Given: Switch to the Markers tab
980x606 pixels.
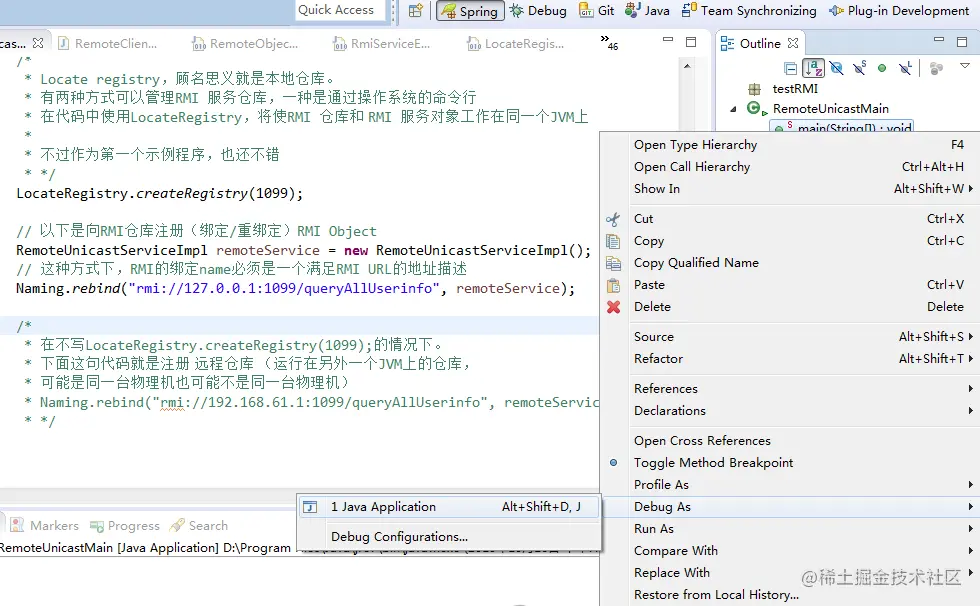Looking at the screenshot, I should point(44,525).
